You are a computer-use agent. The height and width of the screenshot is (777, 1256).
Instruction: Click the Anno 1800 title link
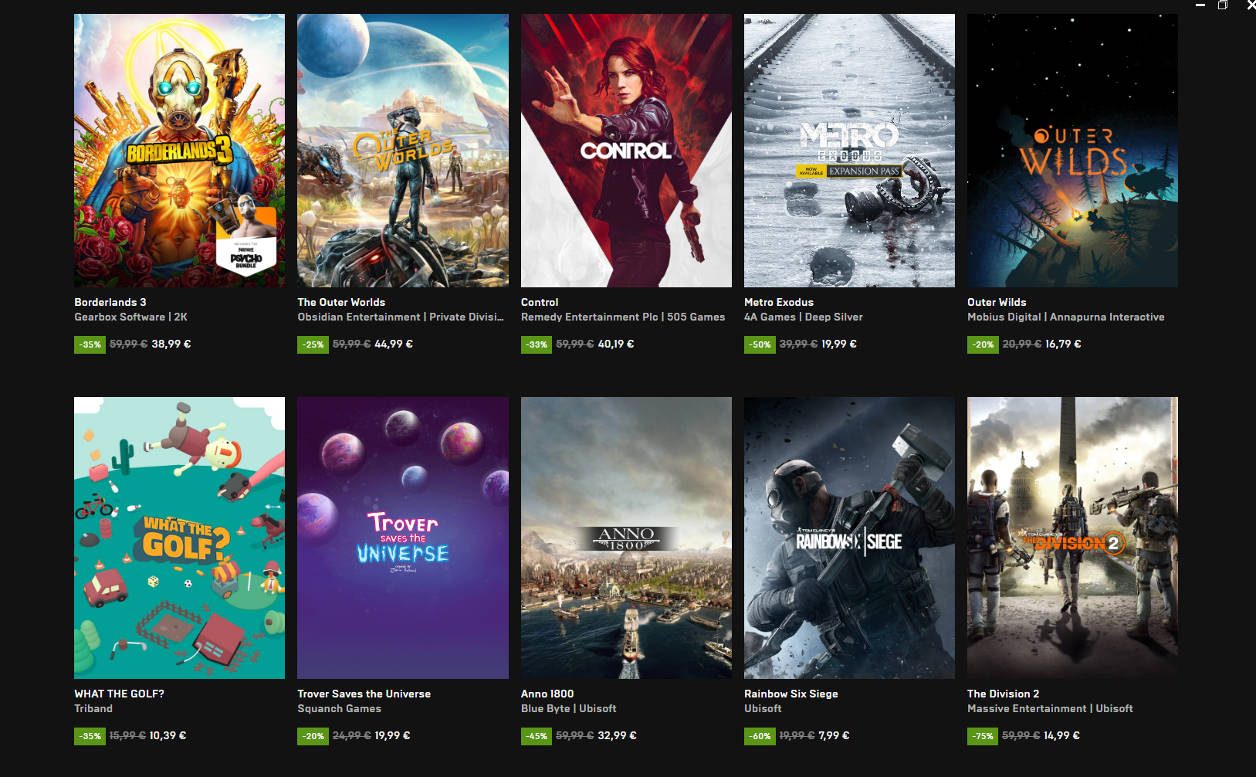coord(547,694)
